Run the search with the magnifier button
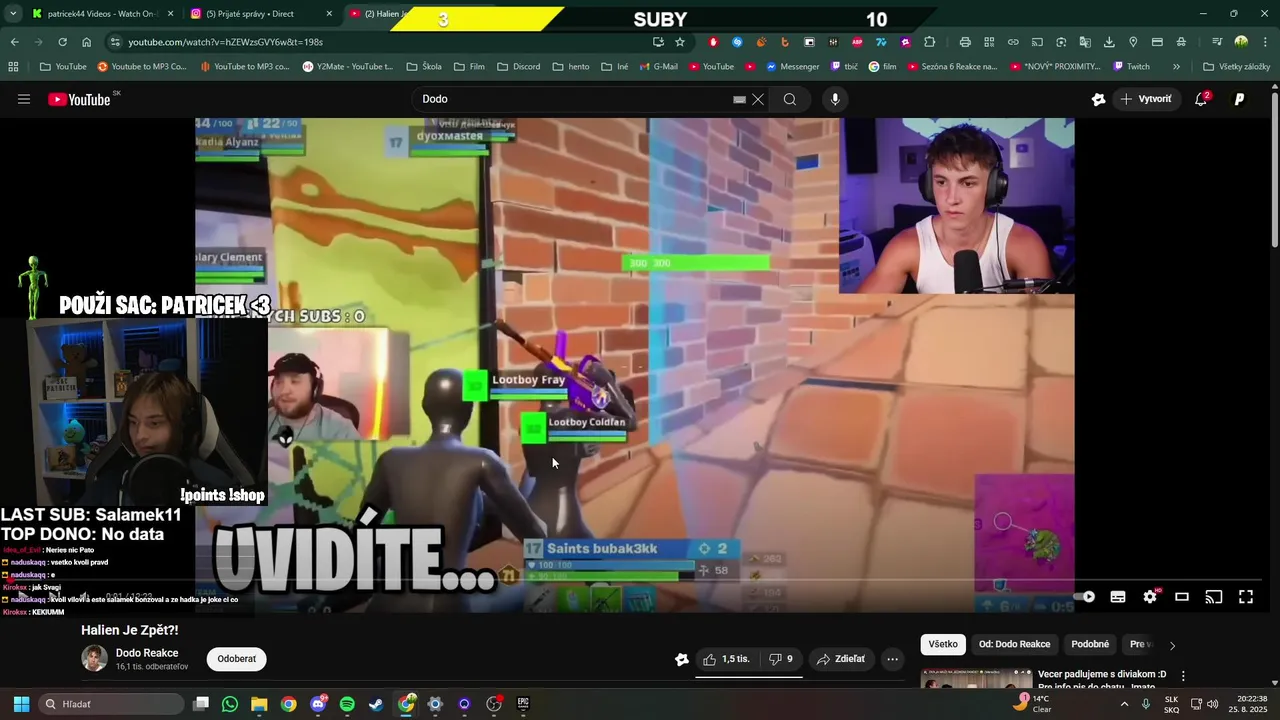 pos(790,99)
